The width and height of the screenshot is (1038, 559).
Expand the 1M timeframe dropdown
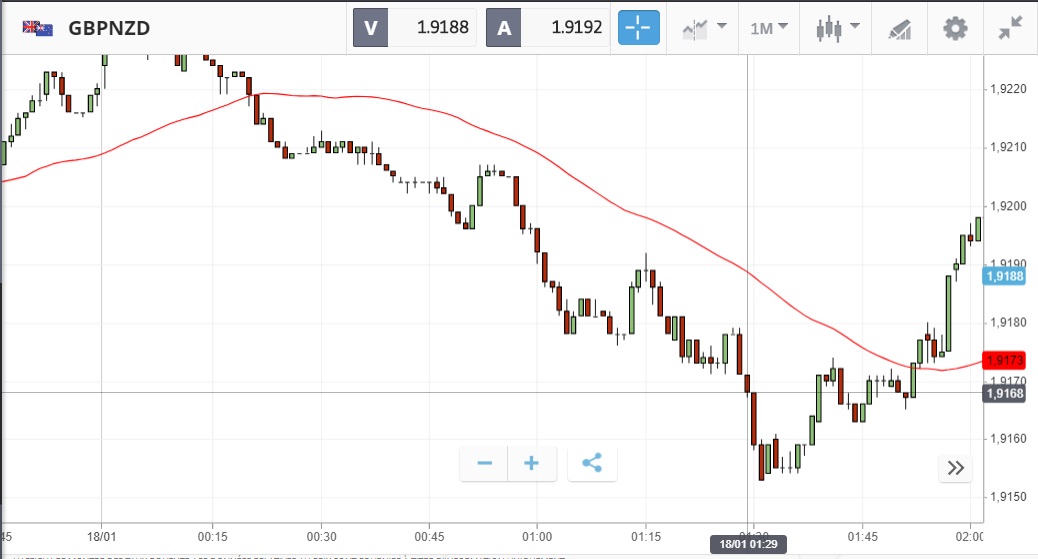[769, 28]
